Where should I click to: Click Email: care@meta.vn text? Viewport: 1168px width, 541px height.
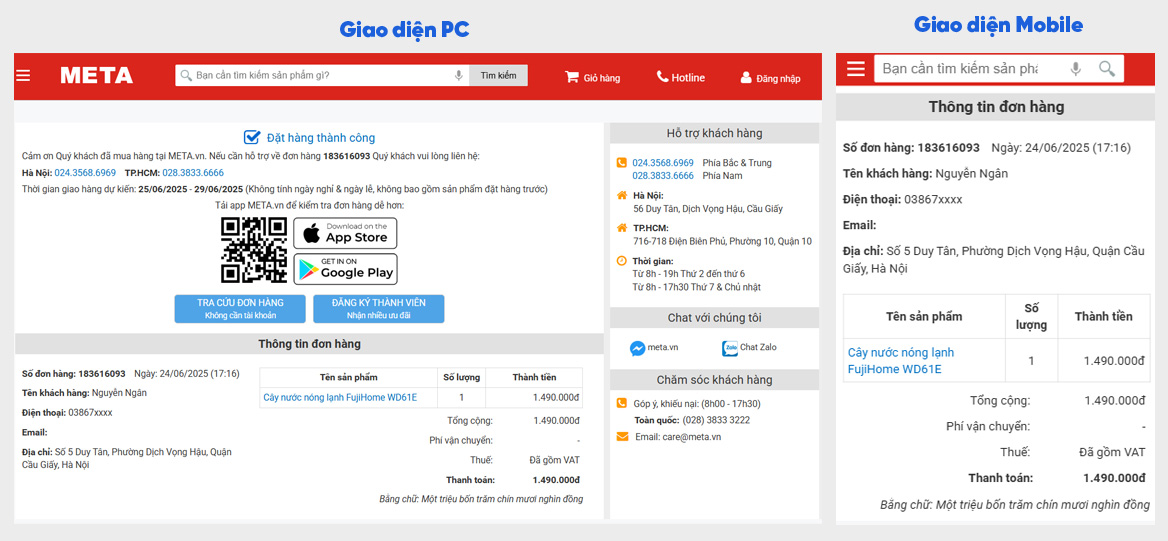pyautogui.click(x=678, y=437)
